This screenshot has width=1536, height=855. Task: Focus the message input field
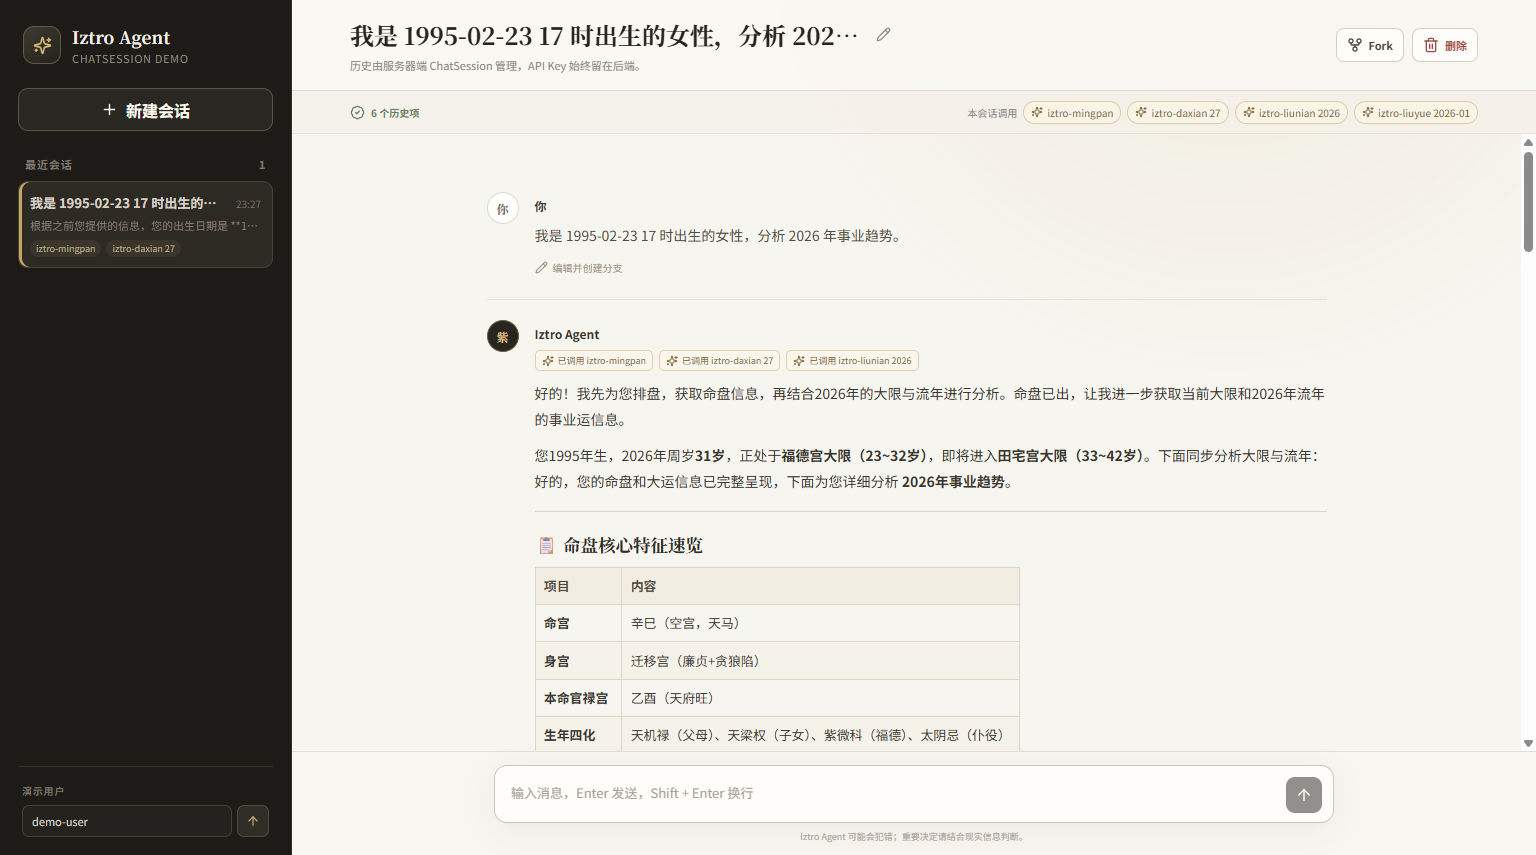pyautogui.click(x=890, y=794)
